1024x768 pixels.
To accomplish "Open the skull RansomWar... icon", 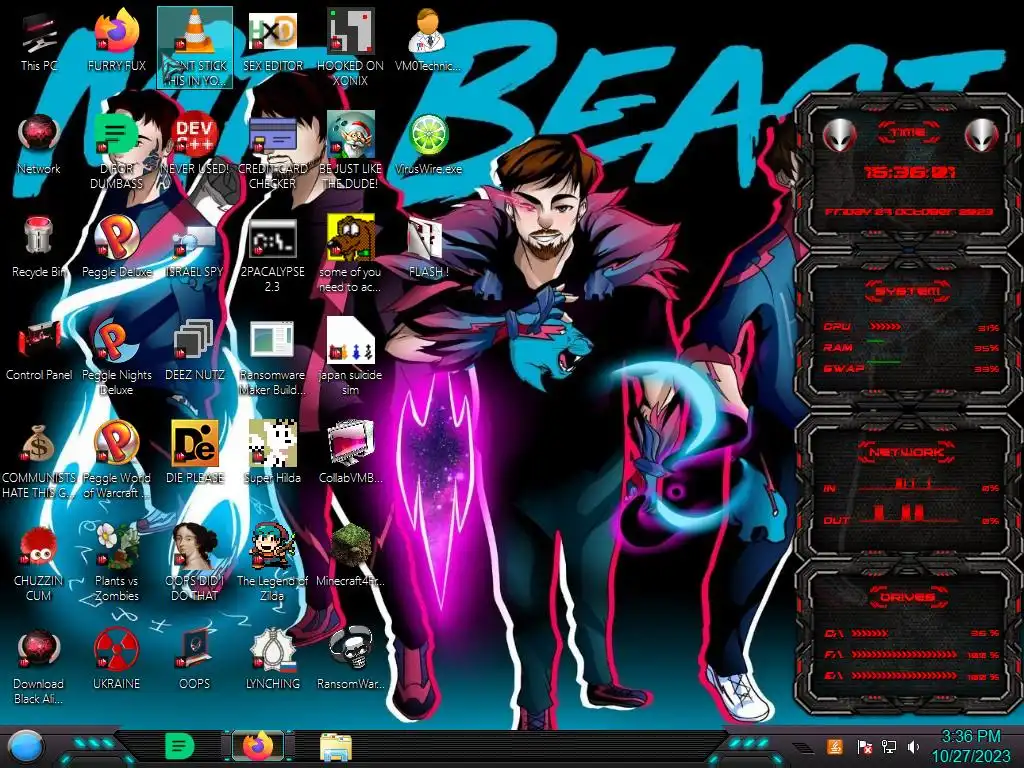I will coord(350,648).
